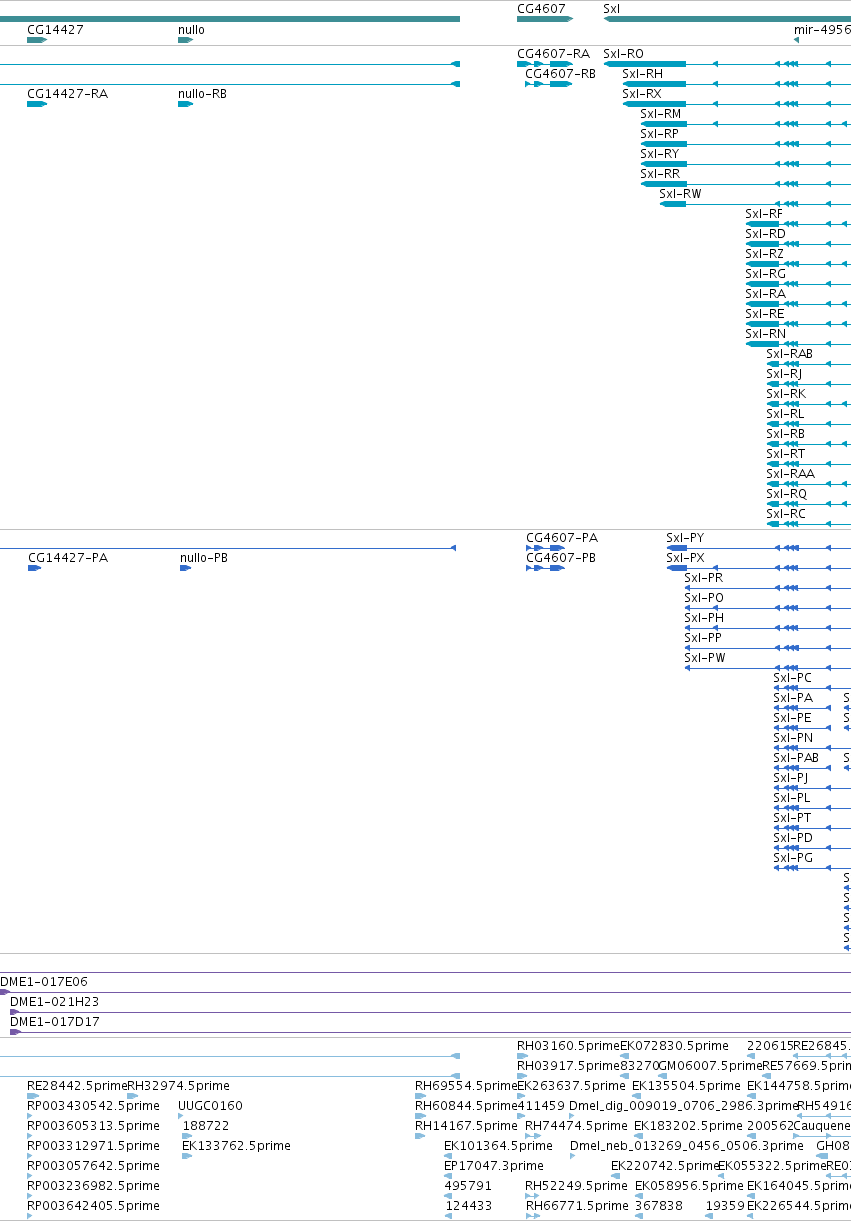Click transcript Sxl-RQ

coord(786,493)
